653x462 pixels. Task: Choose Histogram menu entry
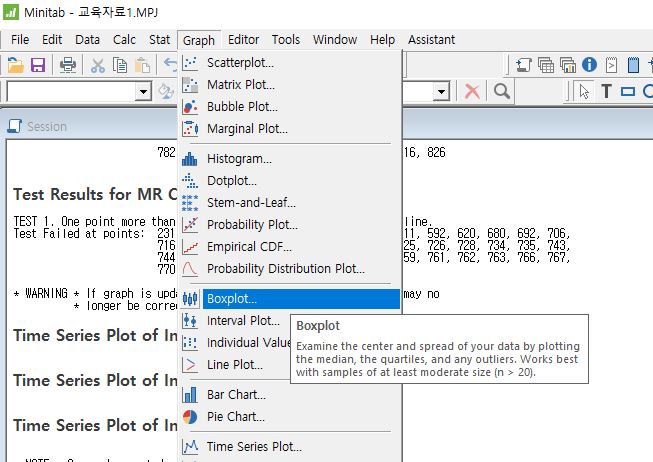click(x=290, y=159)
